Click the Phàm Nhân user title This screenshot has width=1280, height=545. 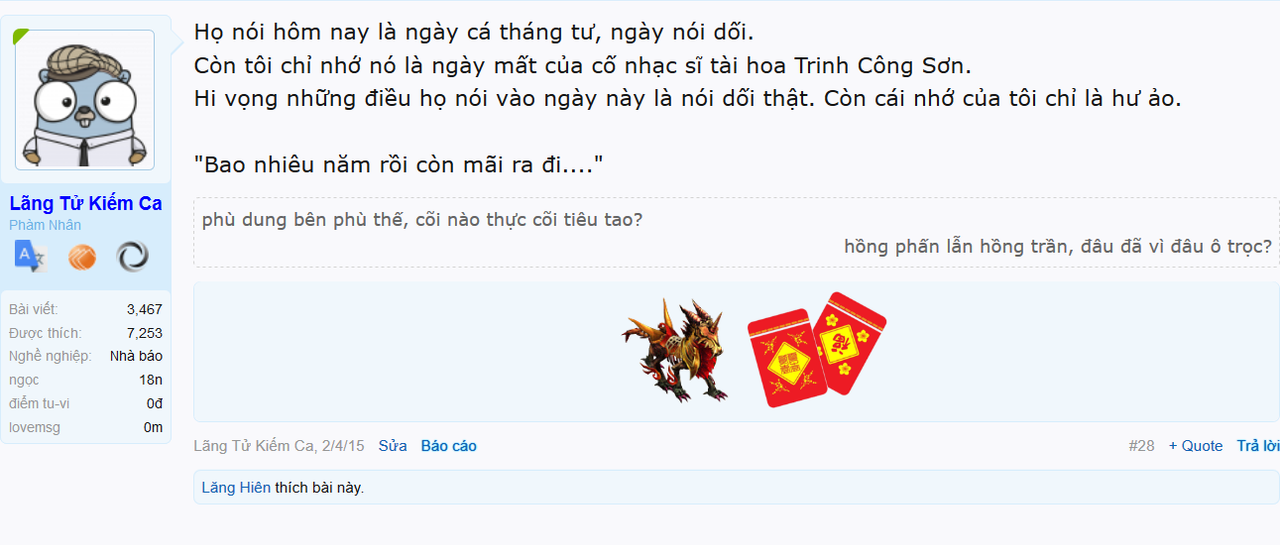[45, 225]
